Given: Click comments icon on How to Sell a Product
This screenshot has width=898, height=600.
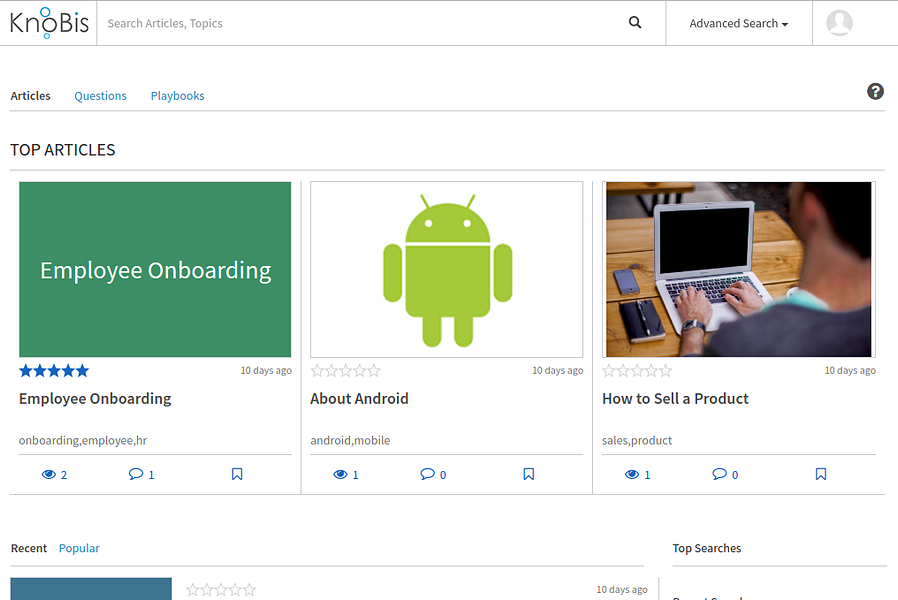Looking at the screenshot, I should coord(719,473).
